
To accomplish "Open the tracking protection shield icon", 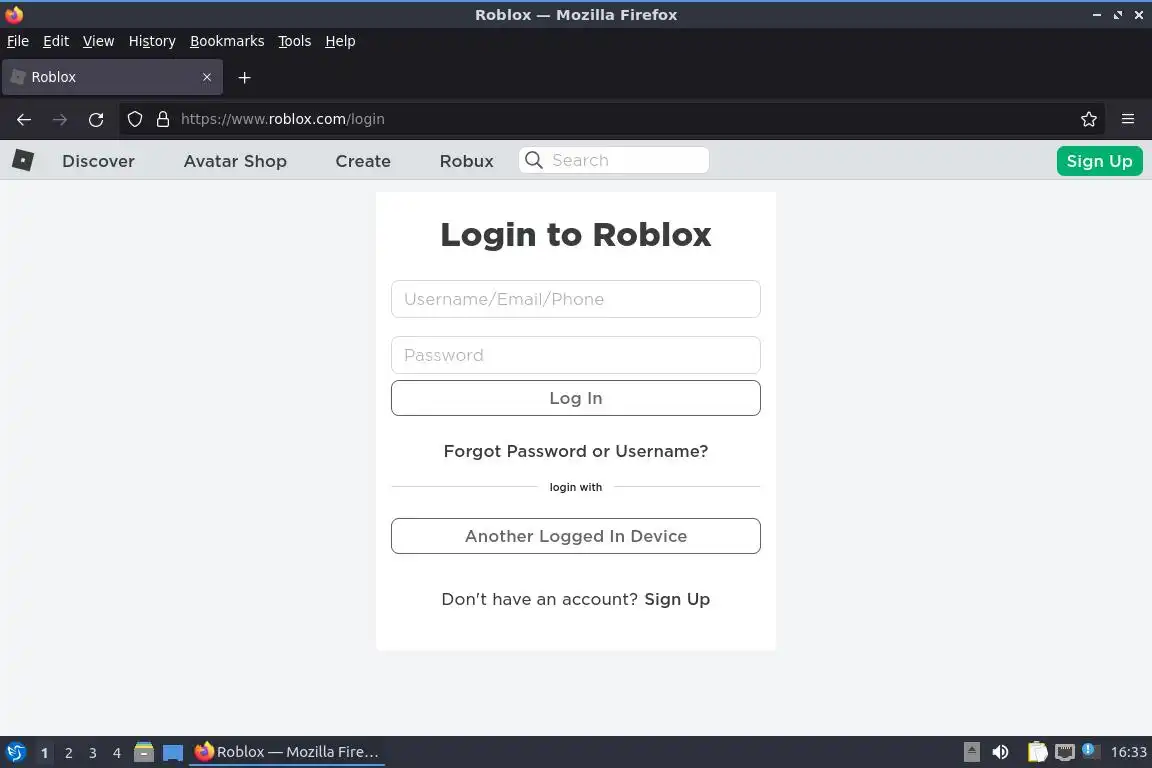I will point(134,119).
